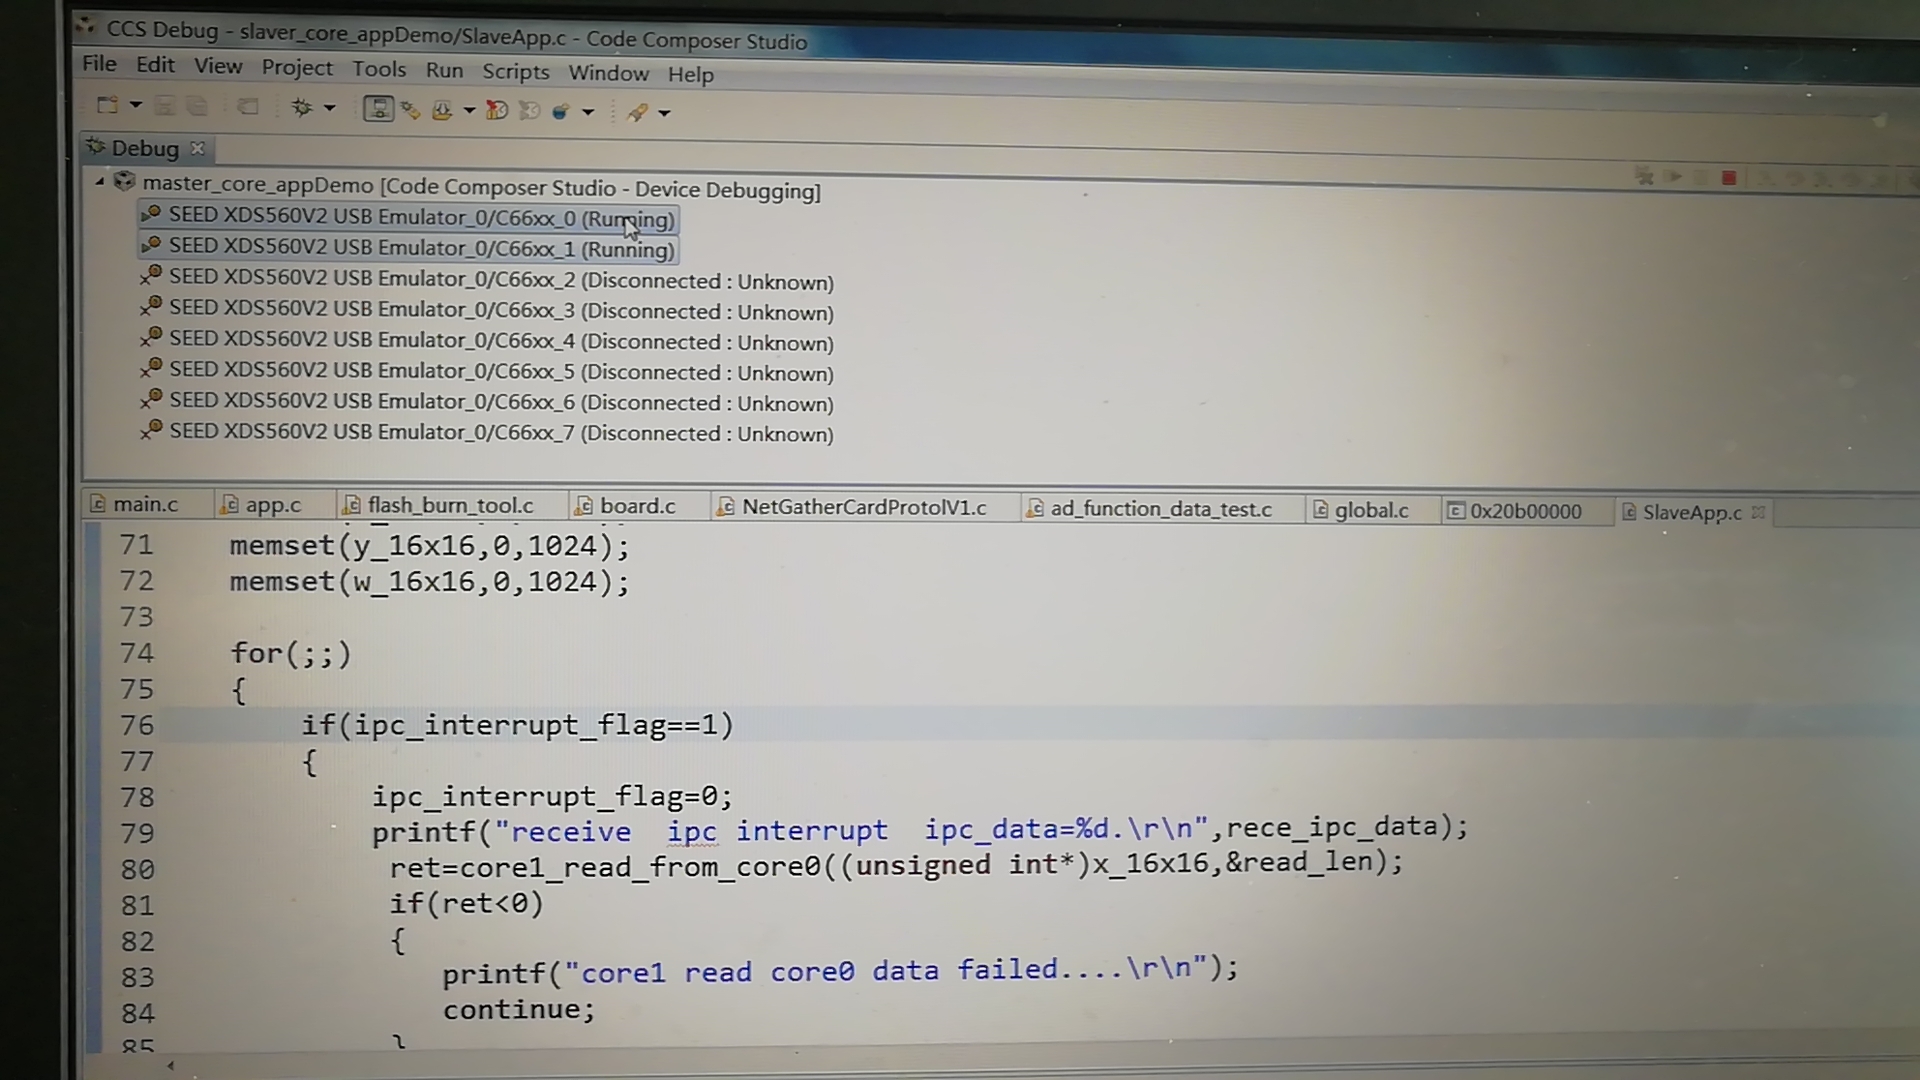1920x1080 pixels.
Task: Open the Scripts menu
Action: 515,71
